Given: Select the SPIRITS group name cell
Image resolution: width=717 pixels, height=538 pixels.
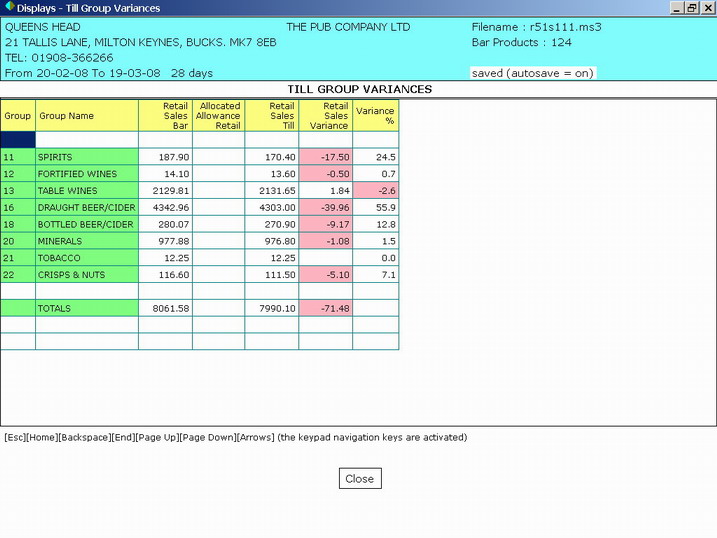Looking at the screenshot, I should (86, 157).
